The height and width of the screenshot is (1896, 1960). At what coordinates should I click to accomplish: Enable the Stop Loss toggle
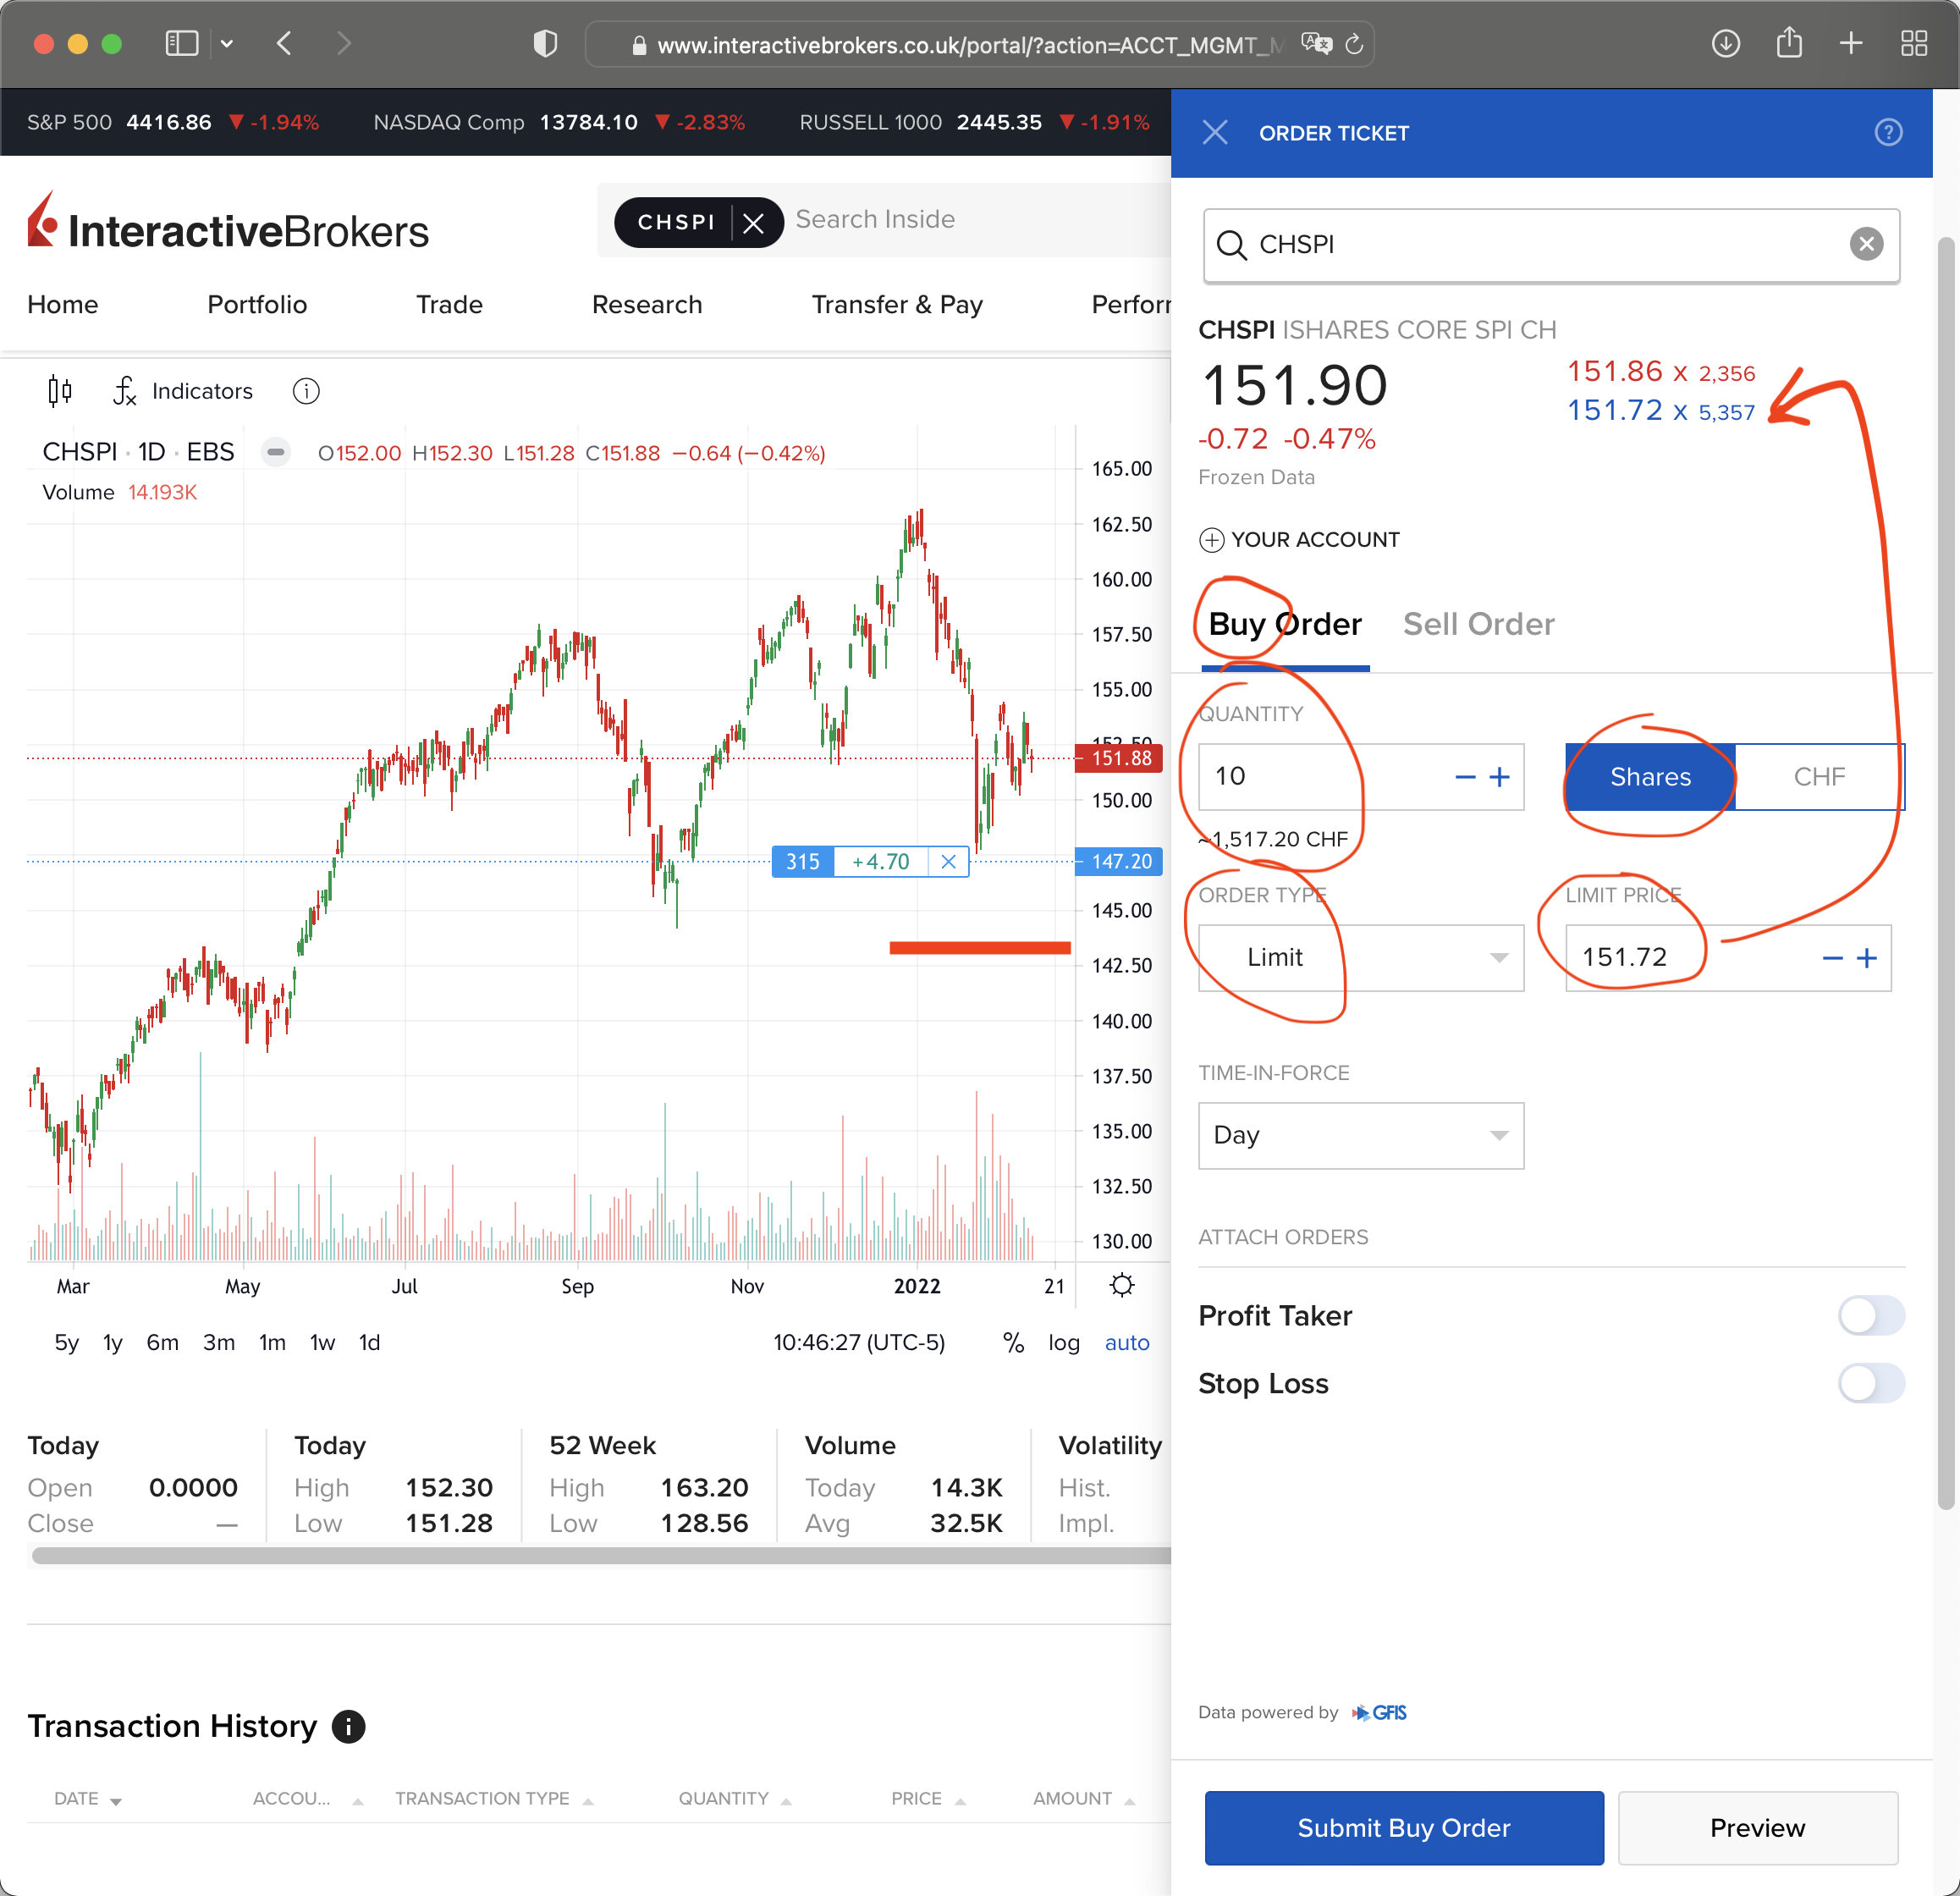pyautogui.click(x=1870, y=1383)
